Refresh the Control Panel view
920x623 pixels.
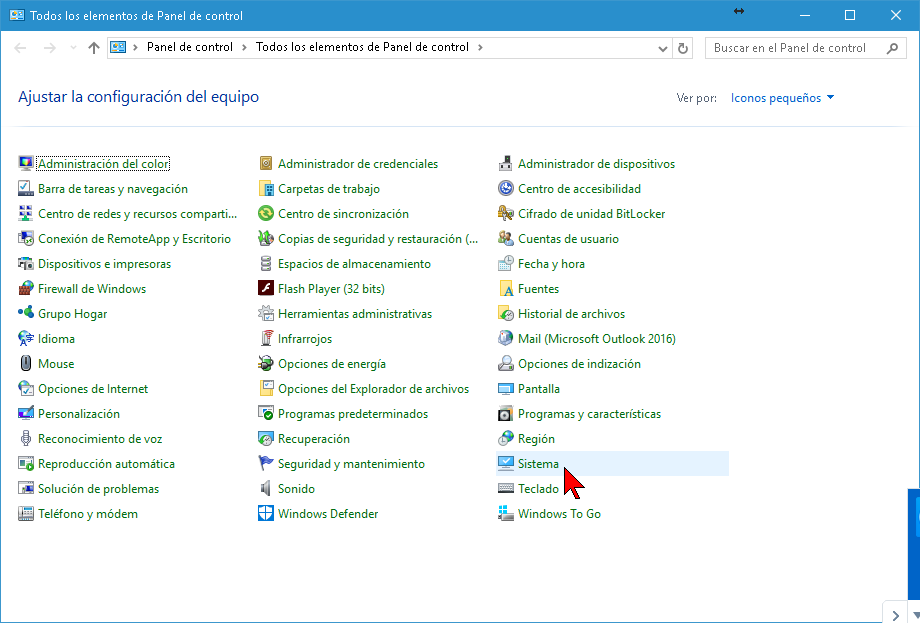point(683,48)
